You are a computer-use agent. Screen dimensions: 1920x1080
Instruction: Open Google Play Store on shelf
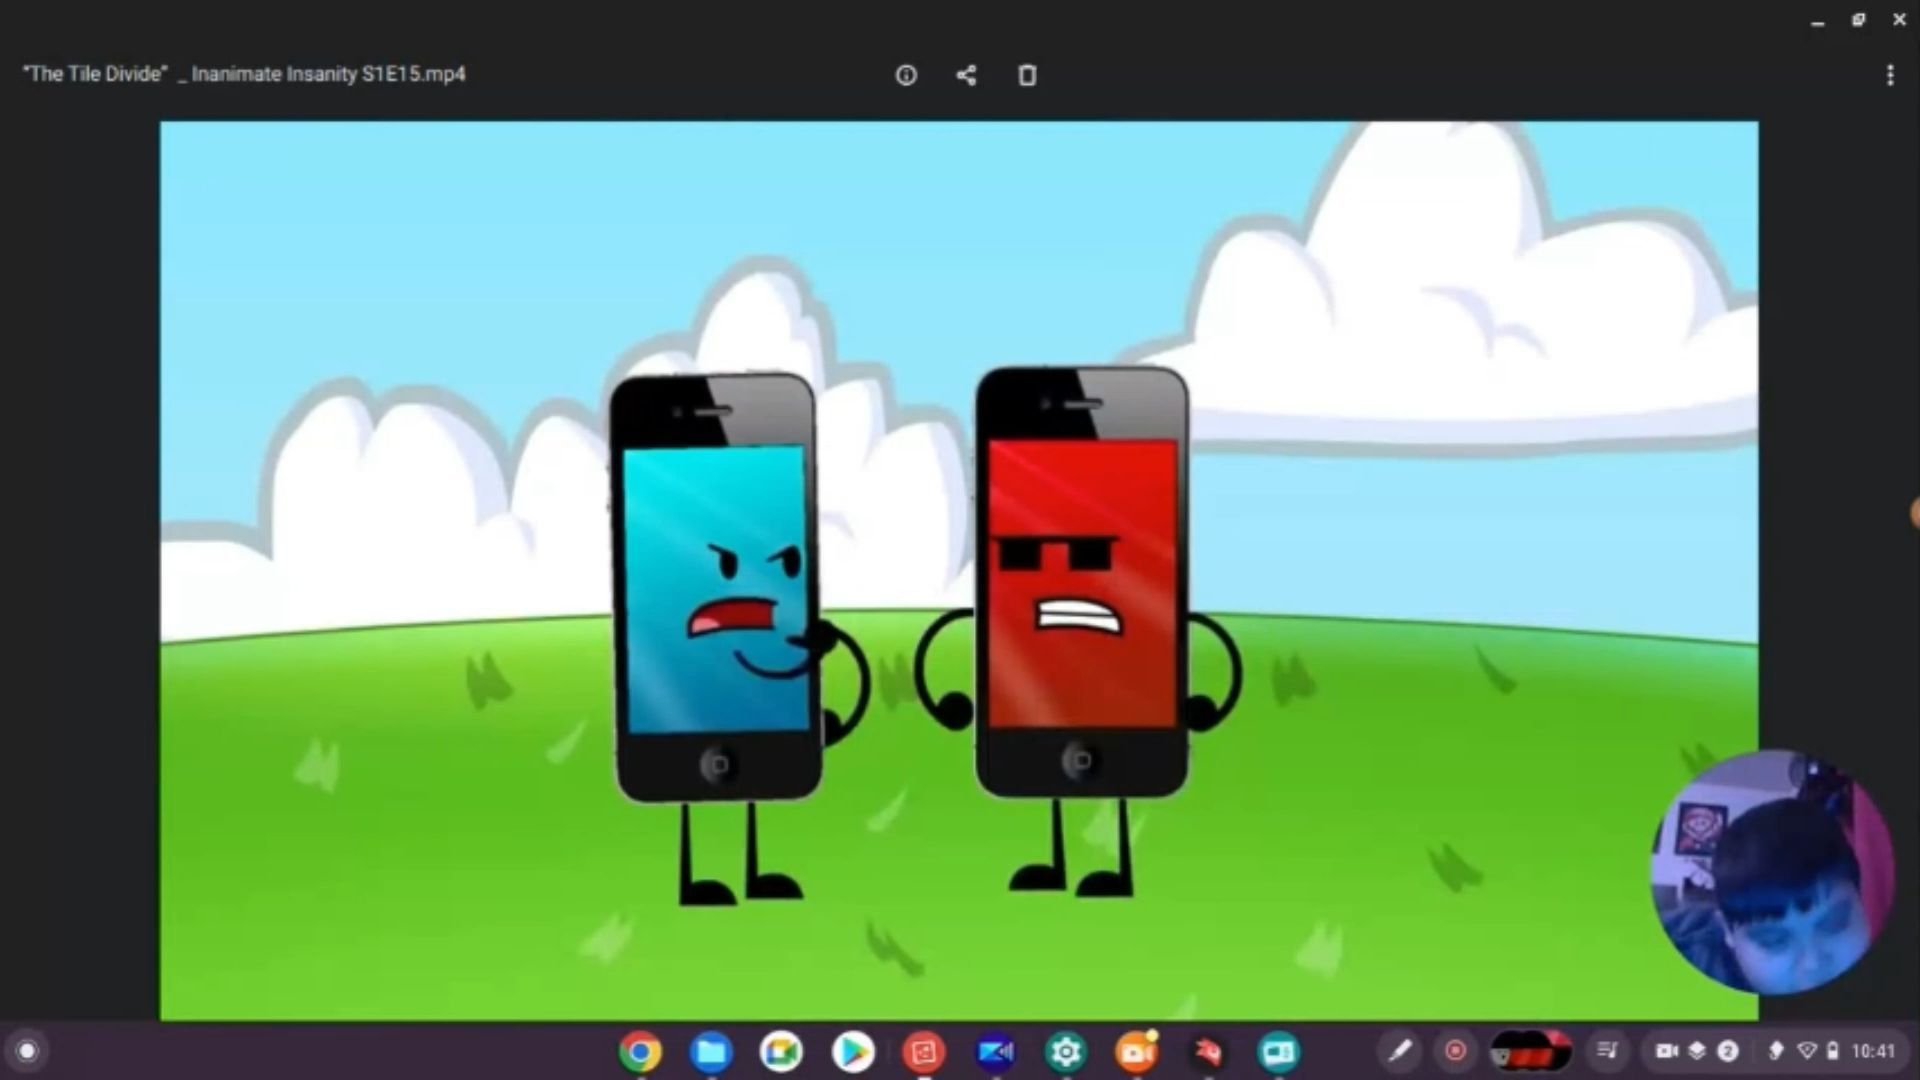click(x=853, y=1052)
